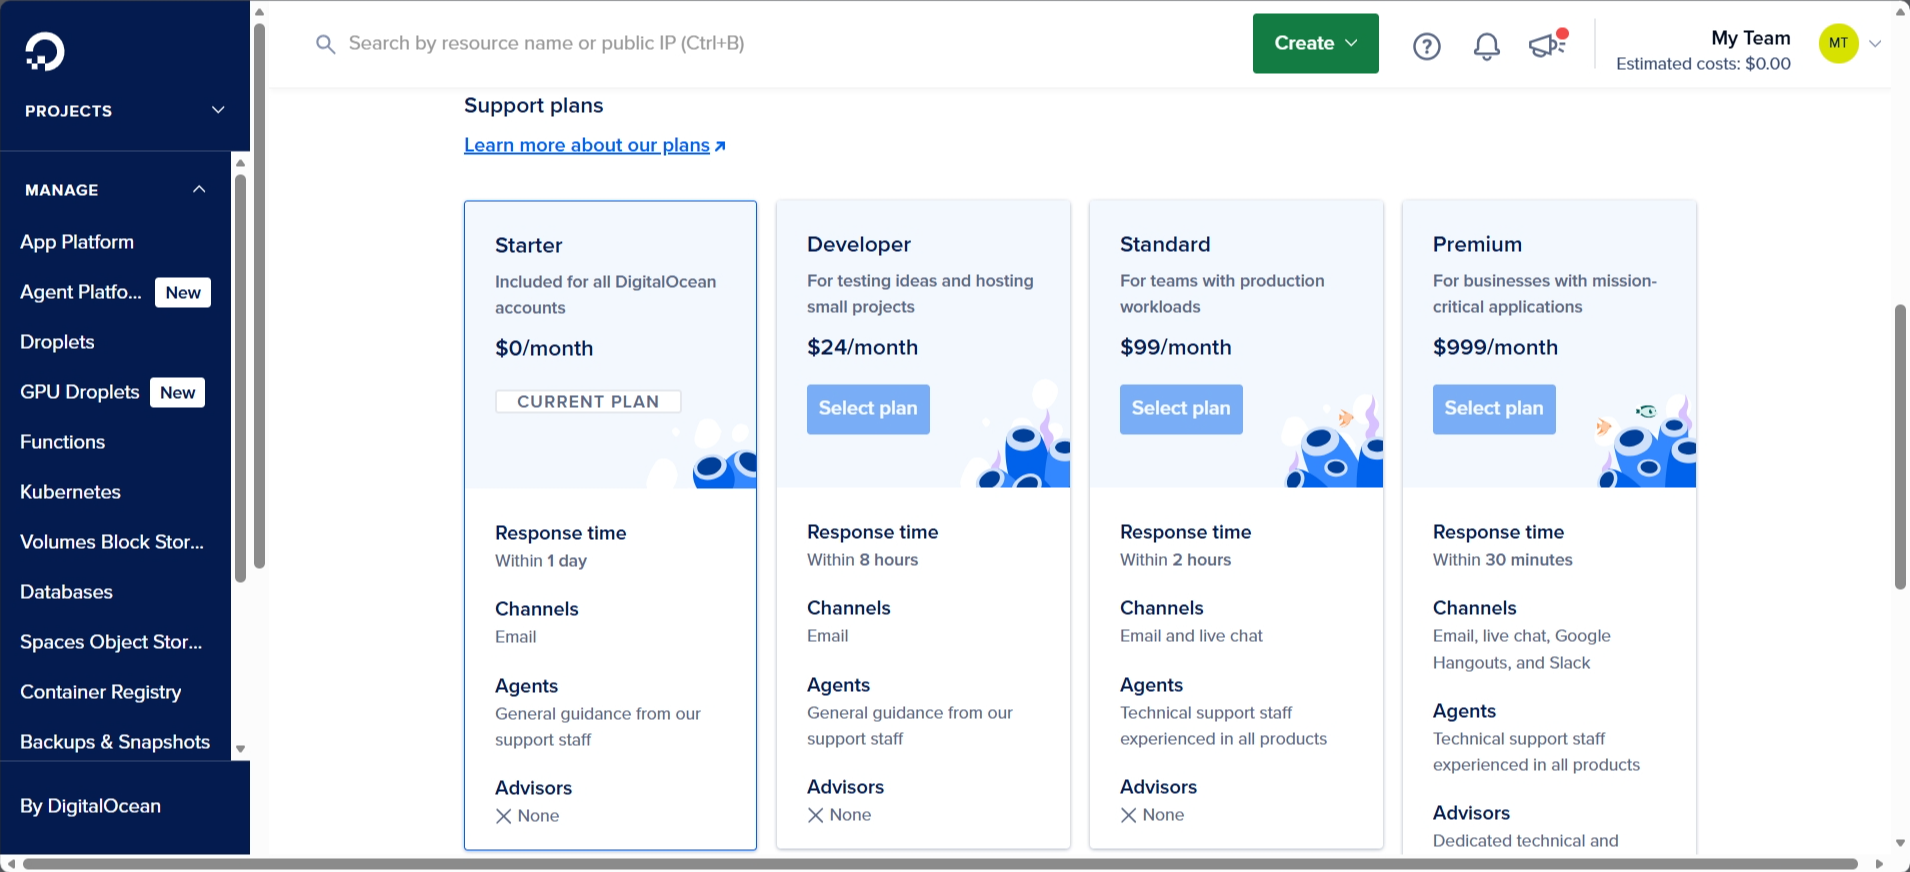Open the help question mark icon
1910x872 pixels.
(1427, 46)
